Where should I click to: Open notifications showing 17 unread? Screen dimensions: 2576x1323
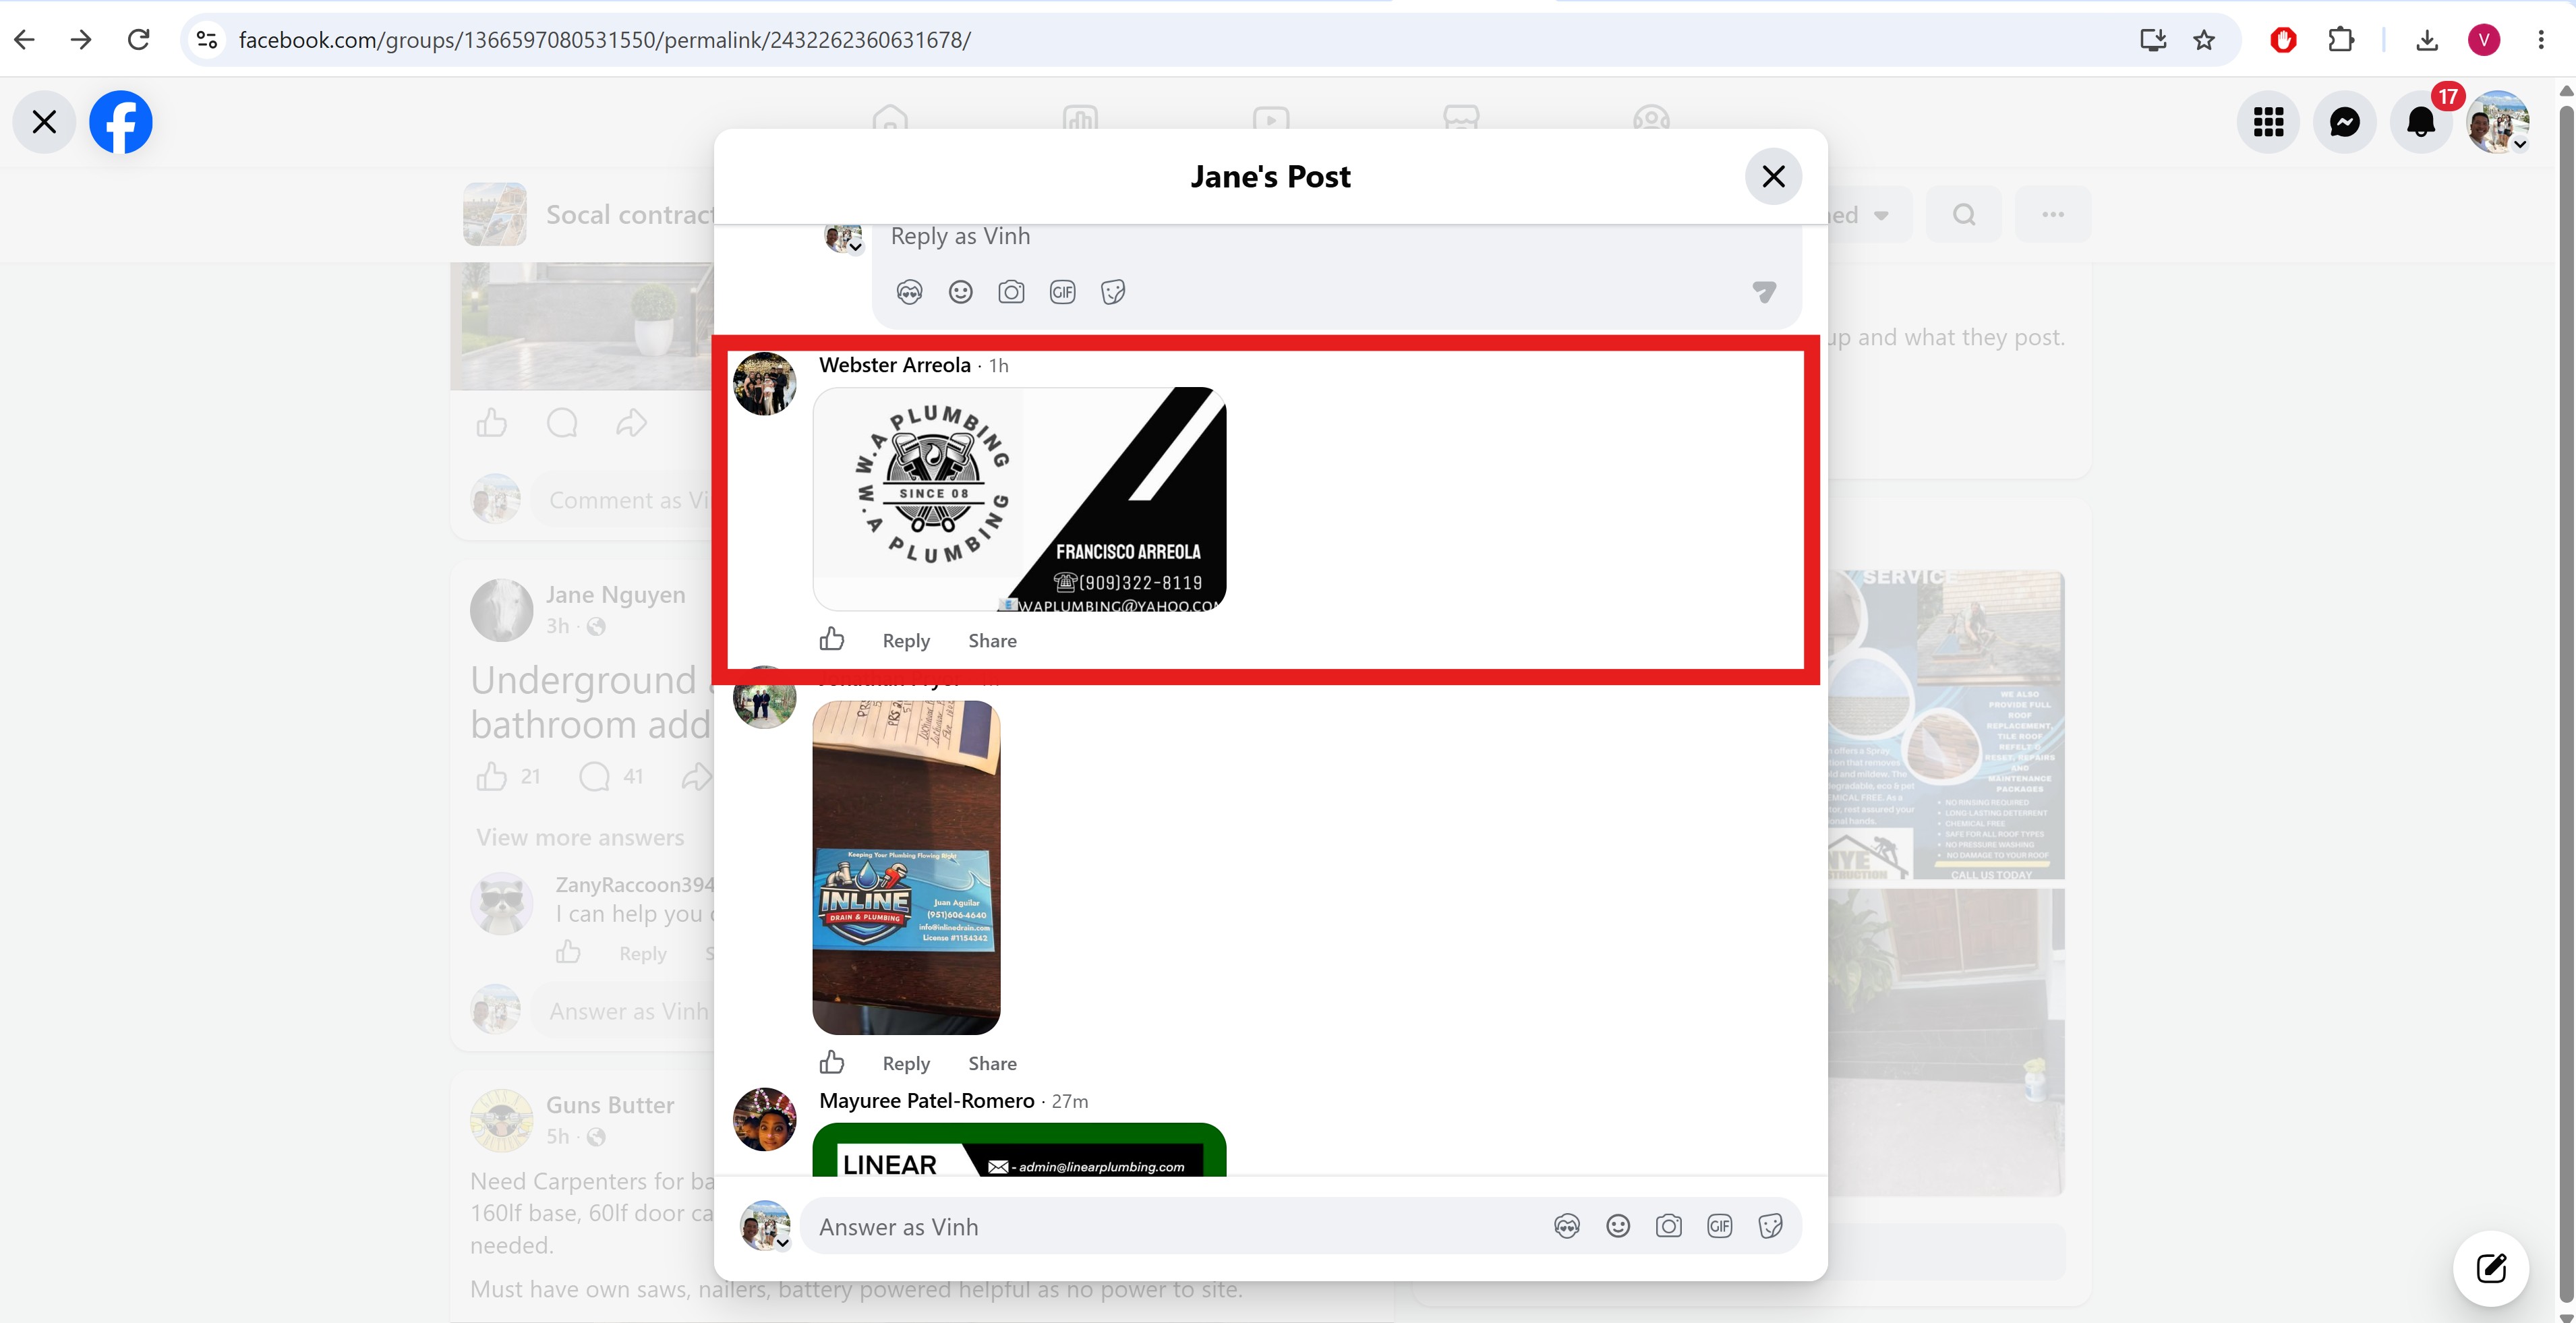point(2421,122)
